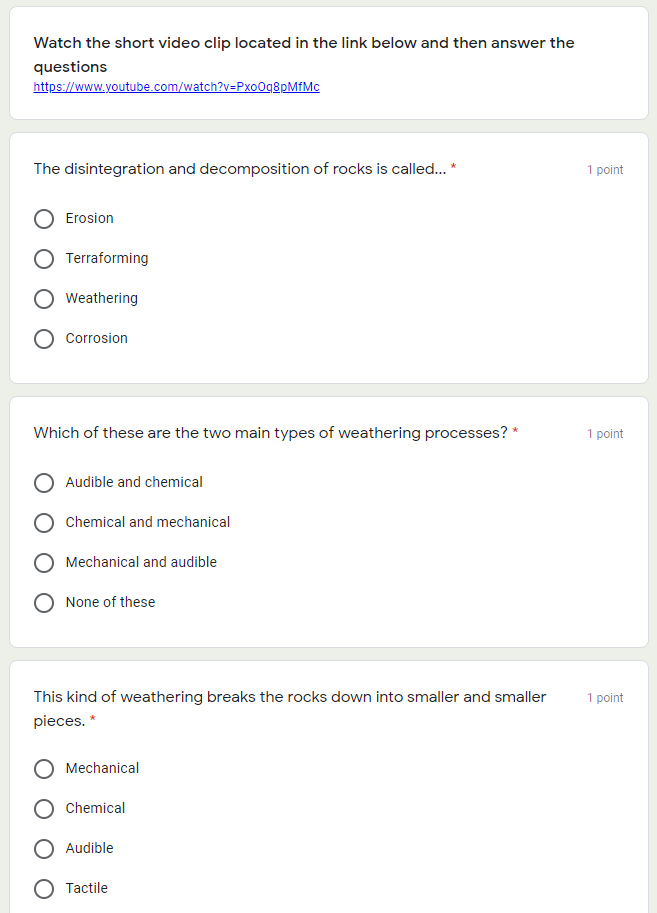Pick Audible and chemical as an answer
Viewport: 657px width, 913px height.
click(44, 483)
